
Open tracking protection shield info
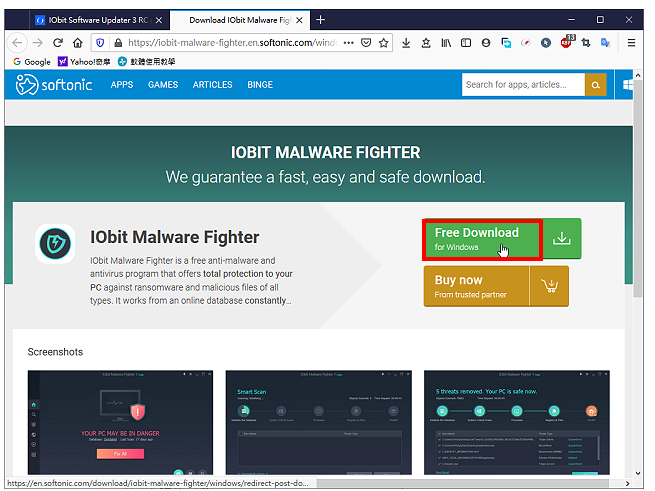tap(100, 43)
